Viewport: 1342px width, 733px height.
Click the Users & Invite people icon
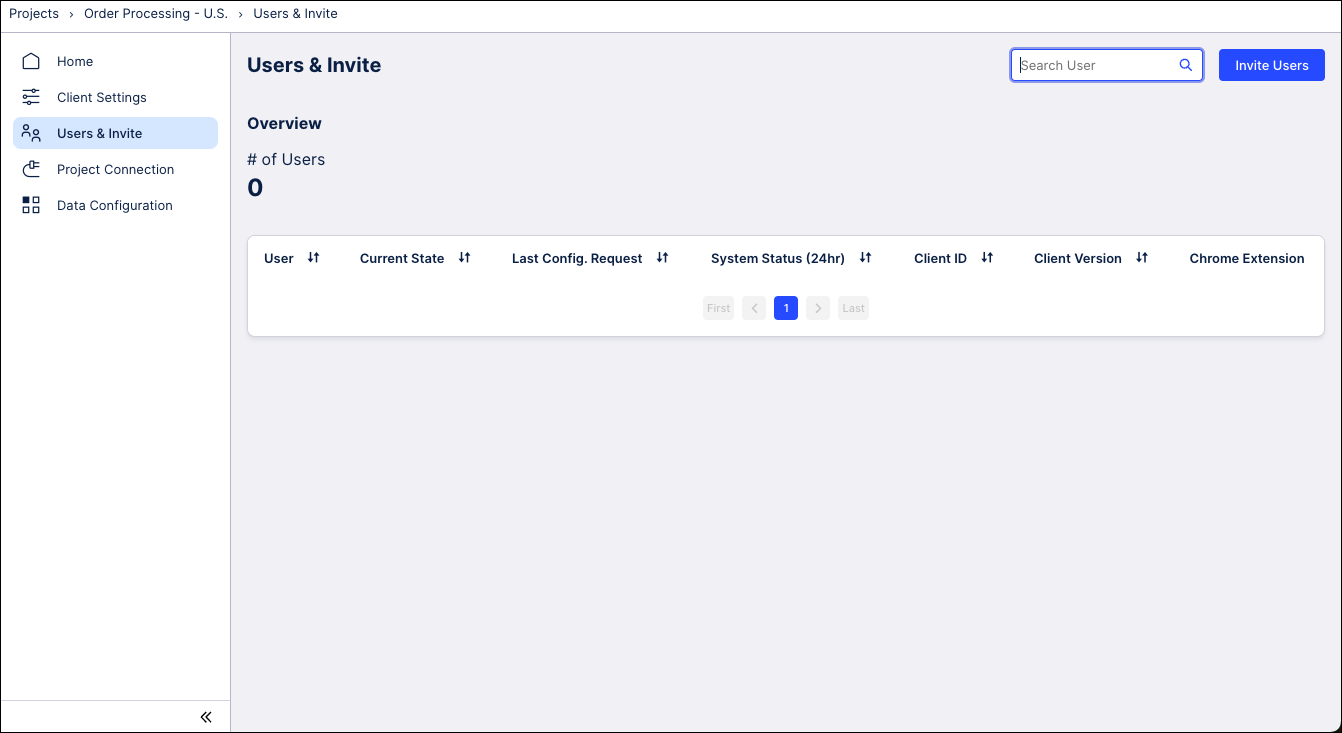31,133
